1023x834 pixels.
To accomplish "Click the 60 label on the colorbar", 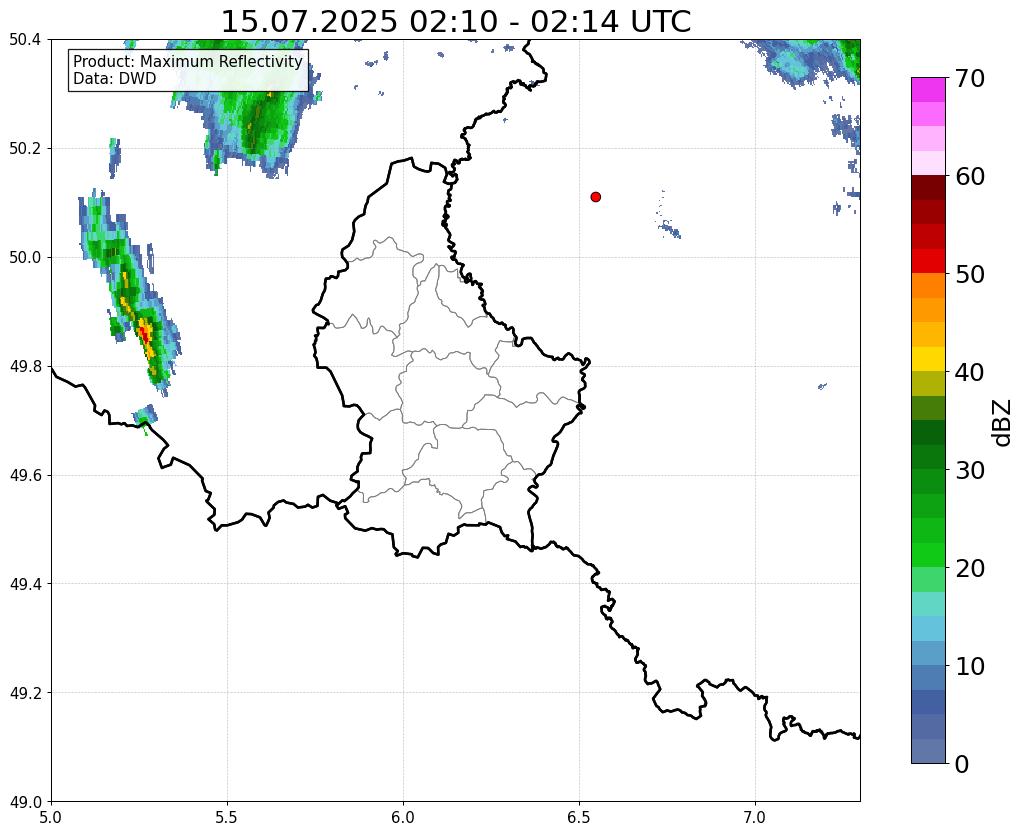I will pos(970,176).
